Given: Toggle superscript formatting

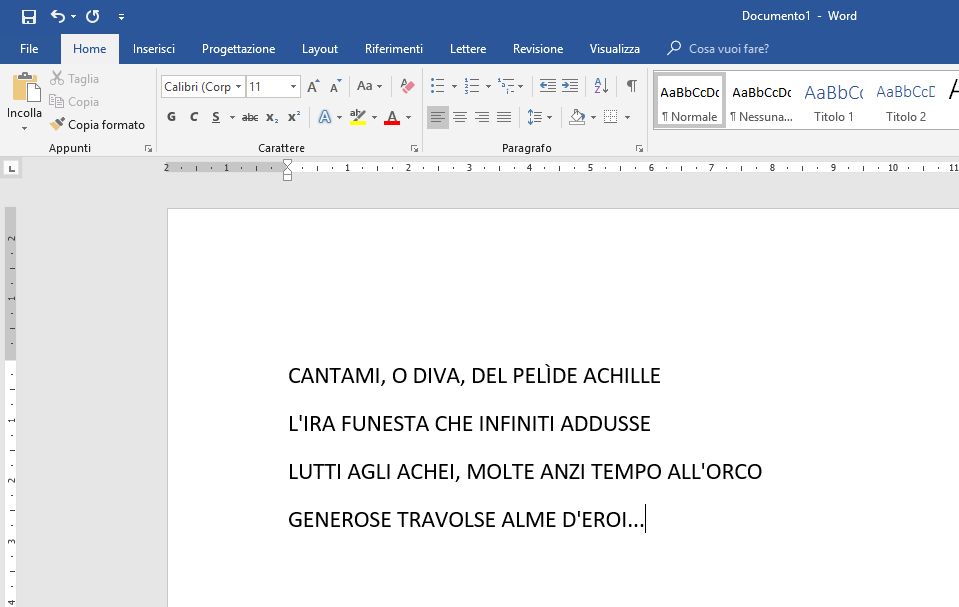Looking at the screenshot, I should [x=294, y=117].
